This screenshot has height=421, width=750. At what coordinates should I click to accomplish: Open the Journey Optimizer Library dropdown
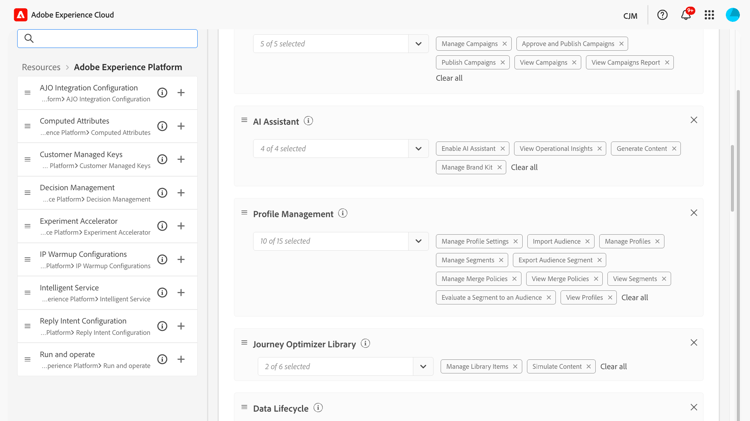(423, 367)
